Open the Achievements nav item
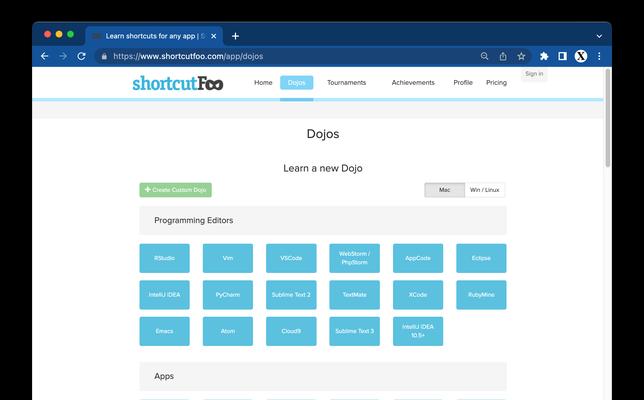The image size is (644, 400). pos(413,83)
